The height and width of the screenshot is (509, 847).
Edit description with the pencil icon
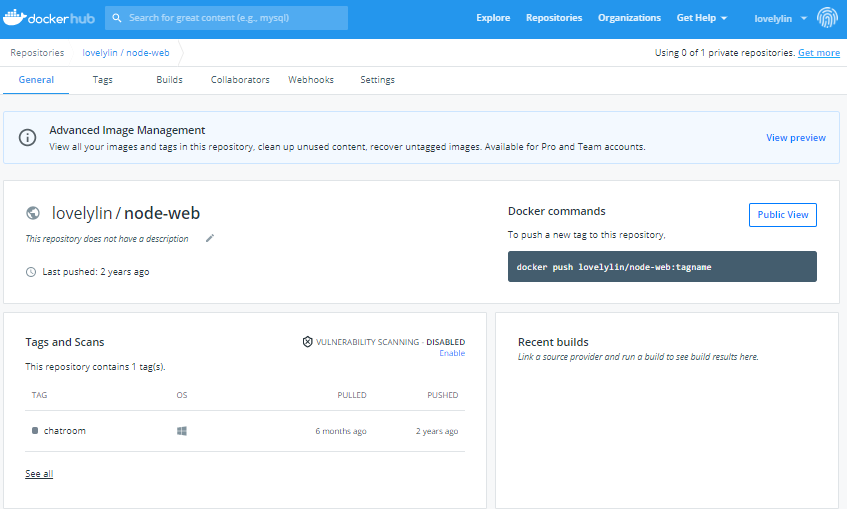coord(210,238)
